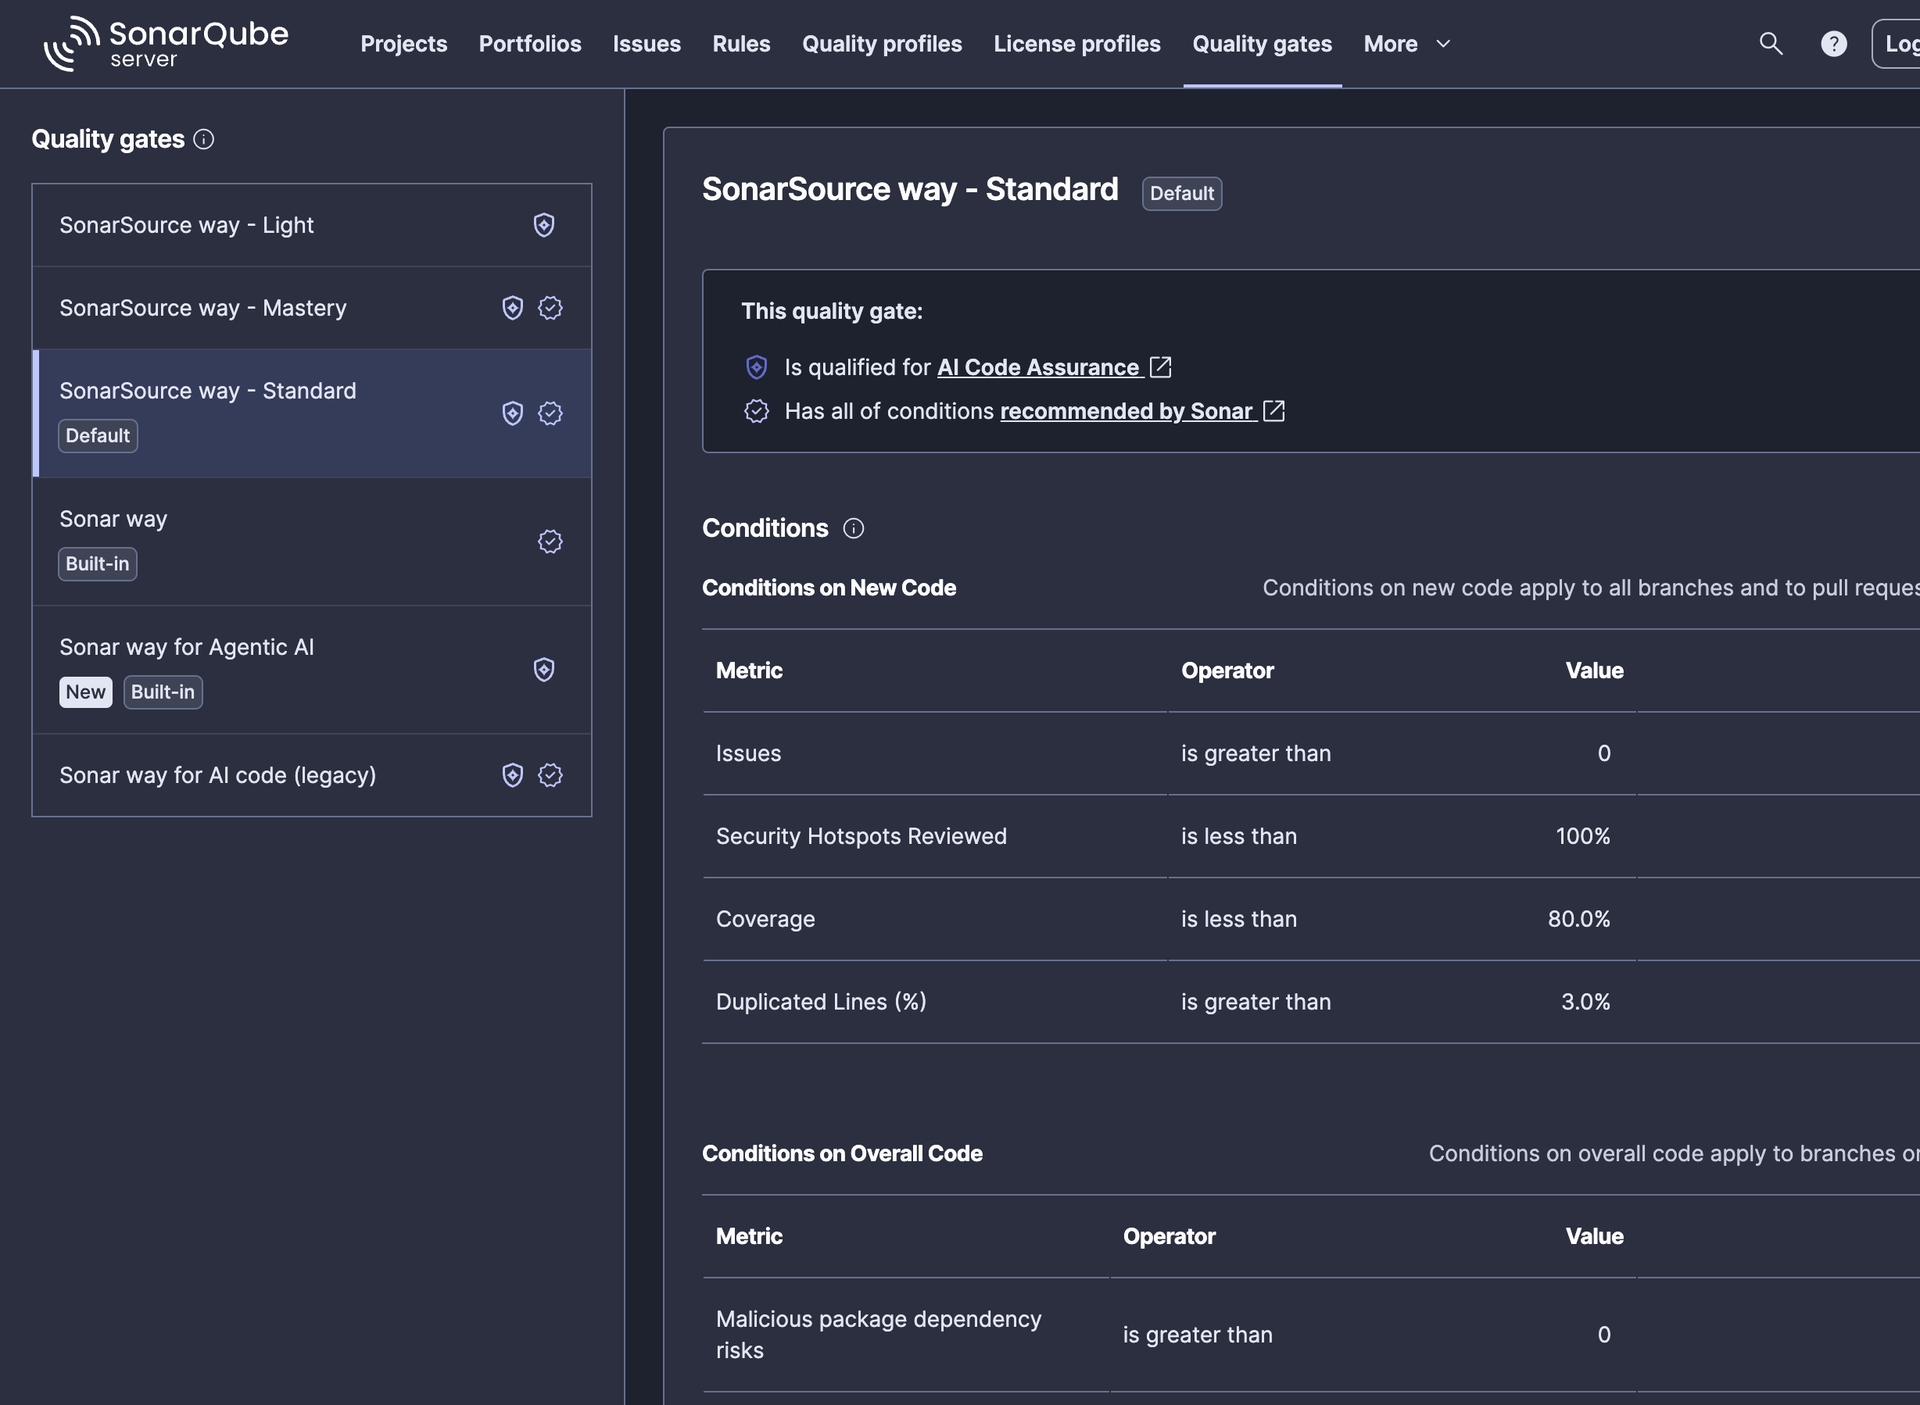Click the 'This quality gate:' label
Screen dimensions: 1920x1405
pyautogui.click(x=832, y=311)
